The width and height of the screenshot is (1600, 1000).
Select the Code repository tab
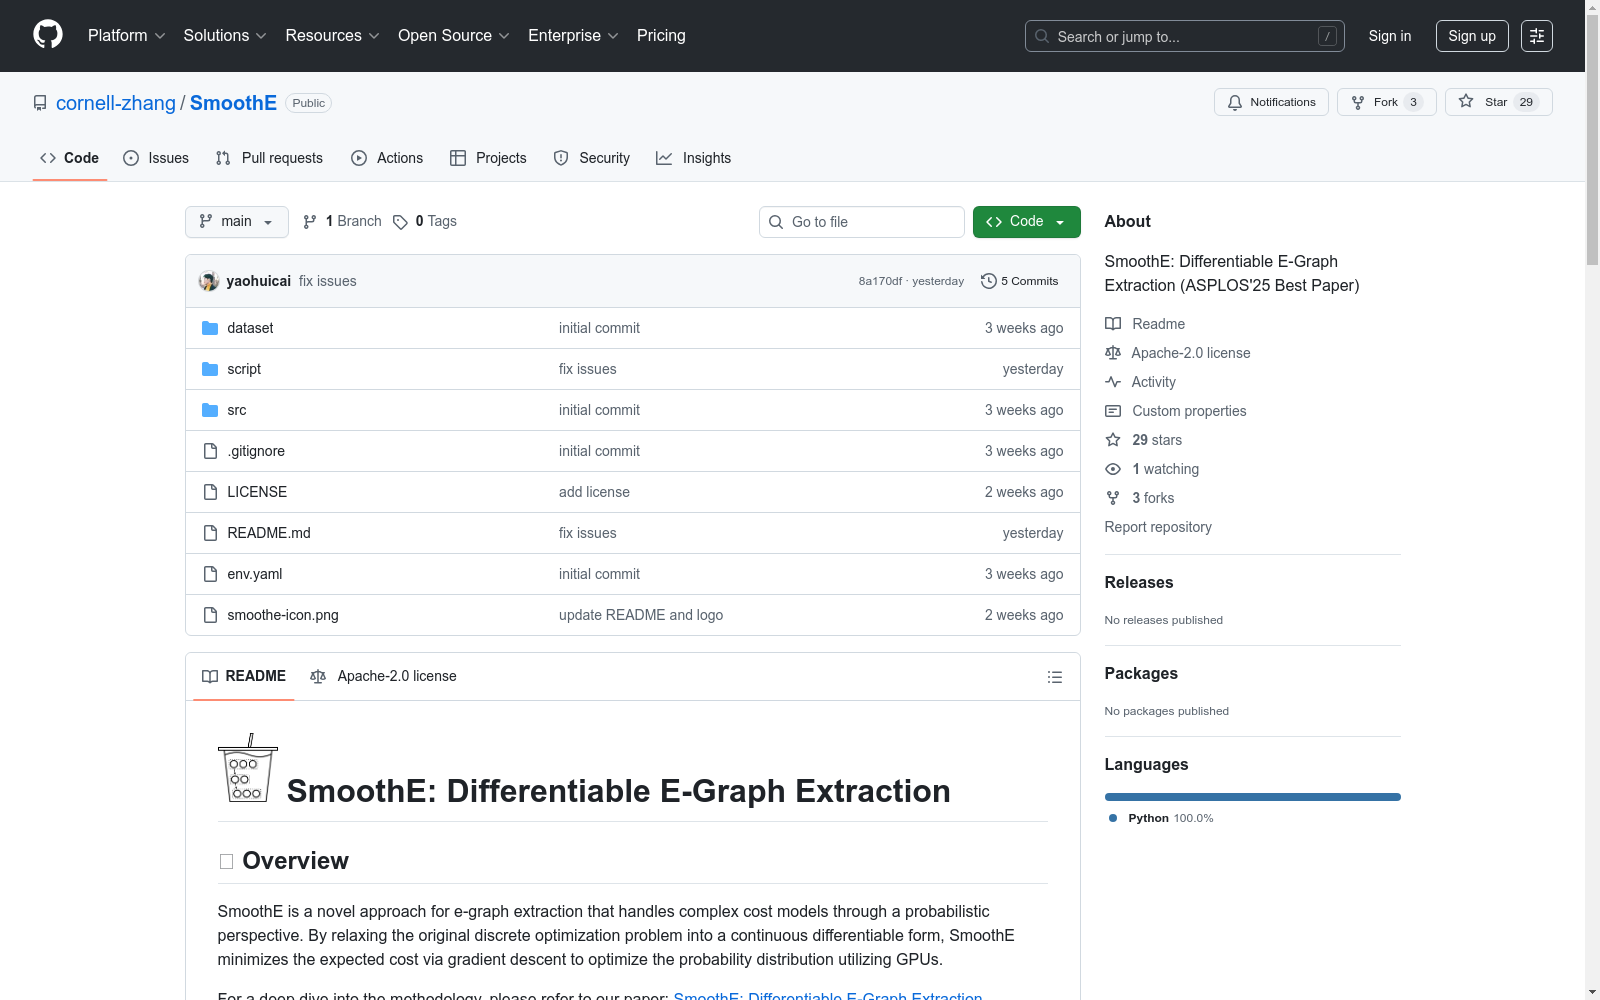pos(70,158)
